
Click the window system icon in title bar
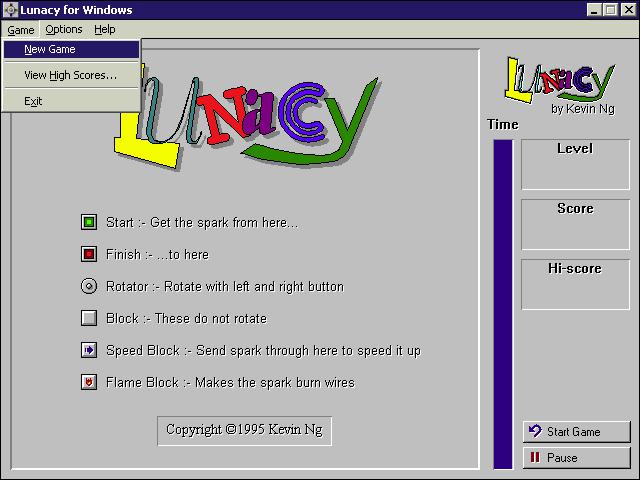pyautogui.click(x=10, y=10)
